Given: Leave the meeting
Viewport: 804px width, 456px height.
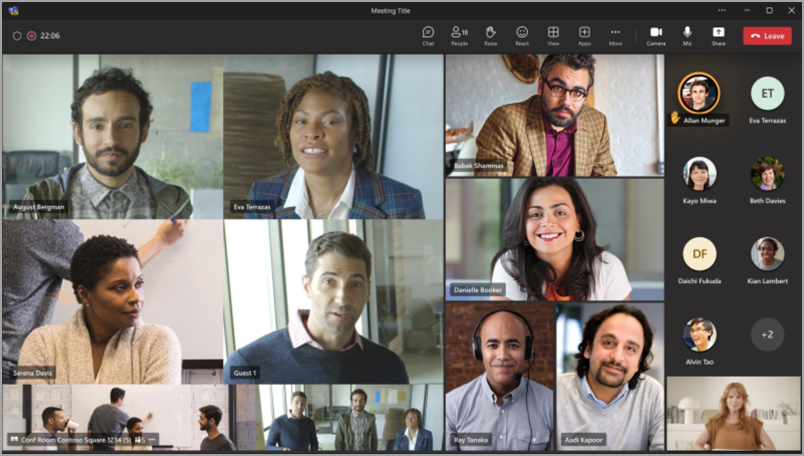Looking at the screenshot, I should [767, 35].
